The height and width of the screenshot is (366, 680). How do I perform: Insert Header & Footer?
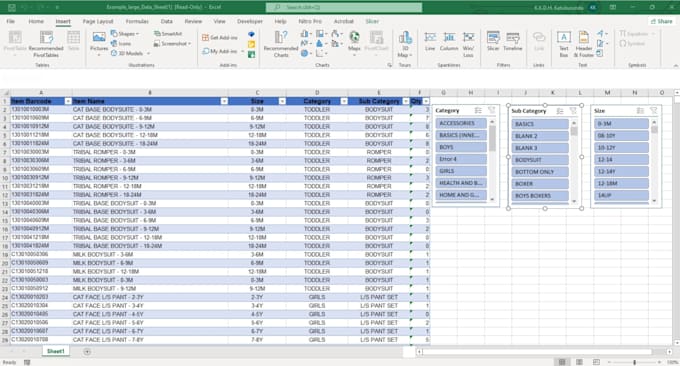point(584,44)
